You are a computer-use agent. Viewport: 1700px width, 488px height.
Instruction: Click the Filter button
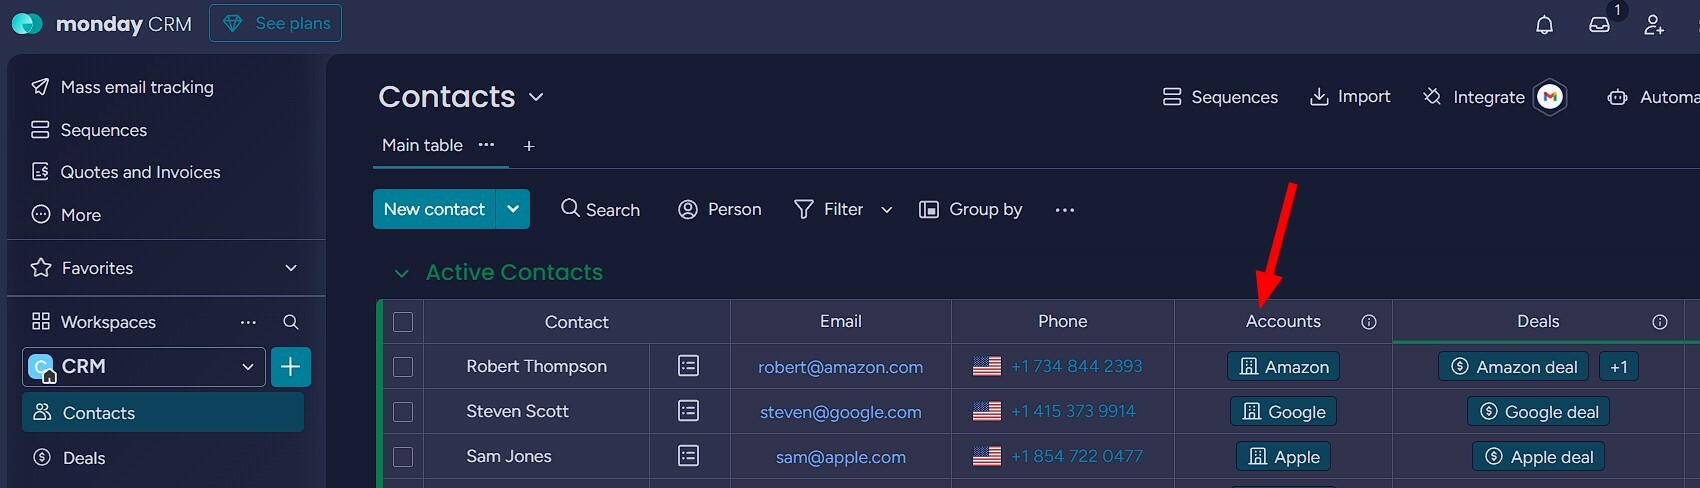coord(829,209)
